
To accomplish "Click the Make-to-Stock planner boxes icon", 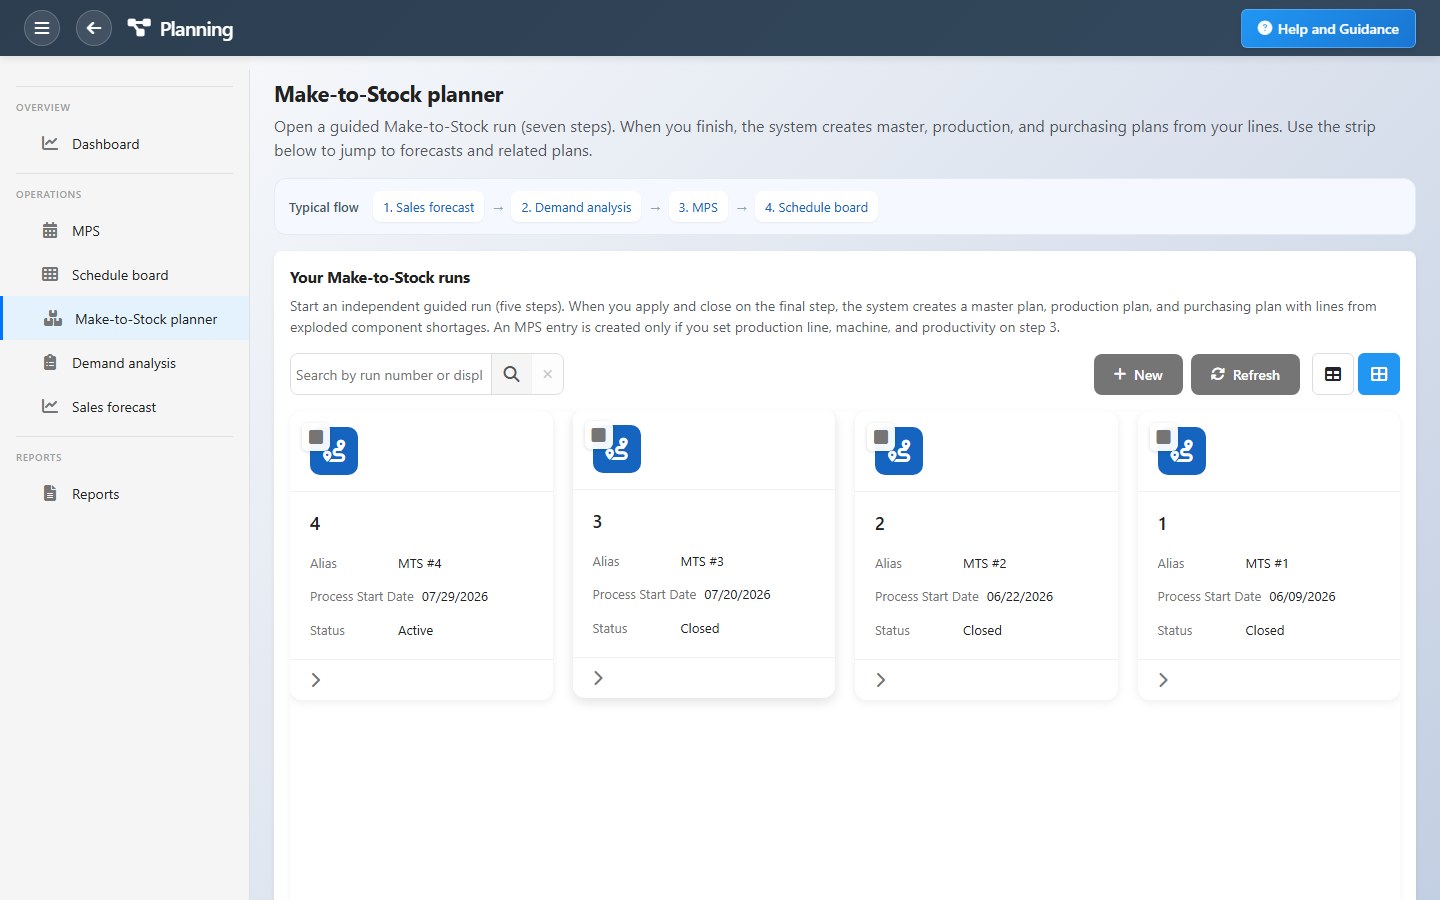I will click(x=53, y=318).
